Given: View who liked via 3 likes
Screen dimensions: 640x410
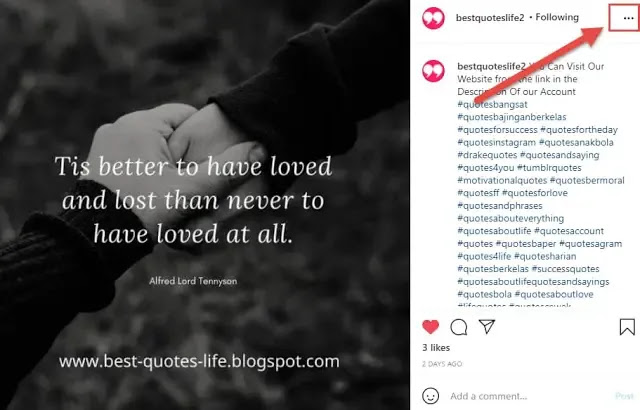Looking at the screenshot, I should (436, 348).
